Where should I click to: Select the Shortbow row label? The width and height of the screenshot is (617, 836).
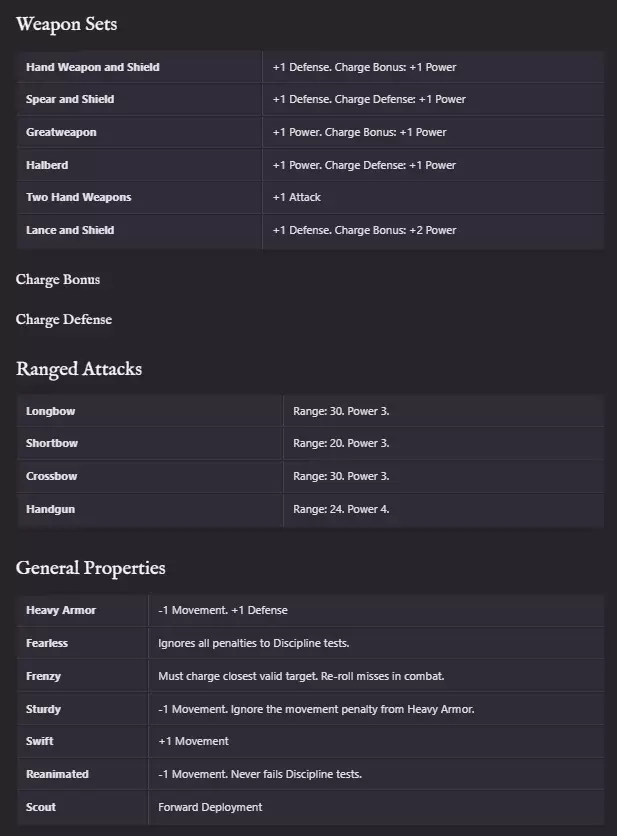pyautogui.click(x=52, y=443)
